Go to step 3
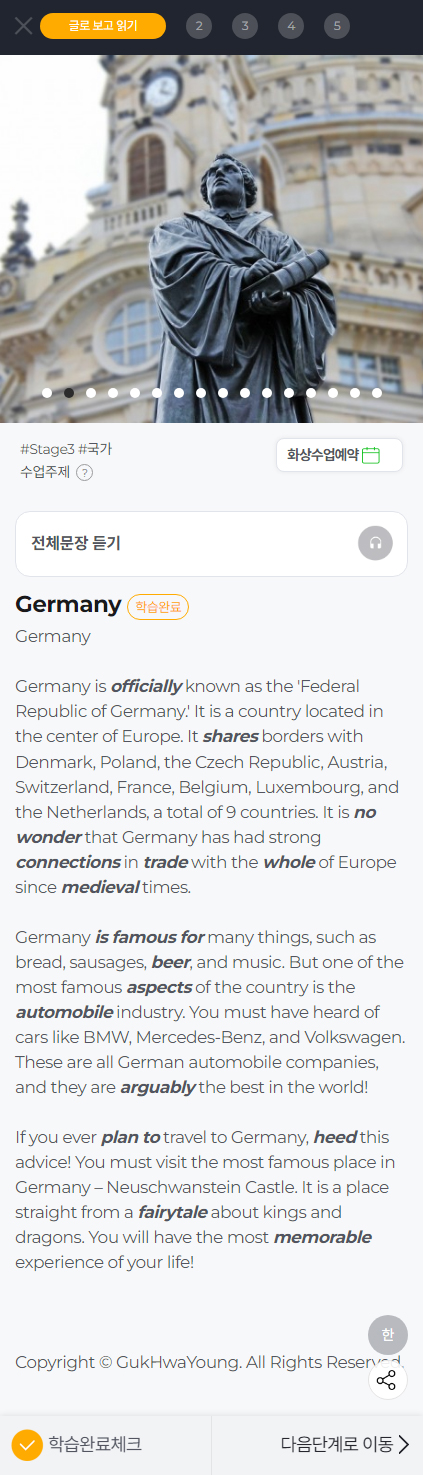Screen dimensions: 423x1475 (x=245, y=26)
